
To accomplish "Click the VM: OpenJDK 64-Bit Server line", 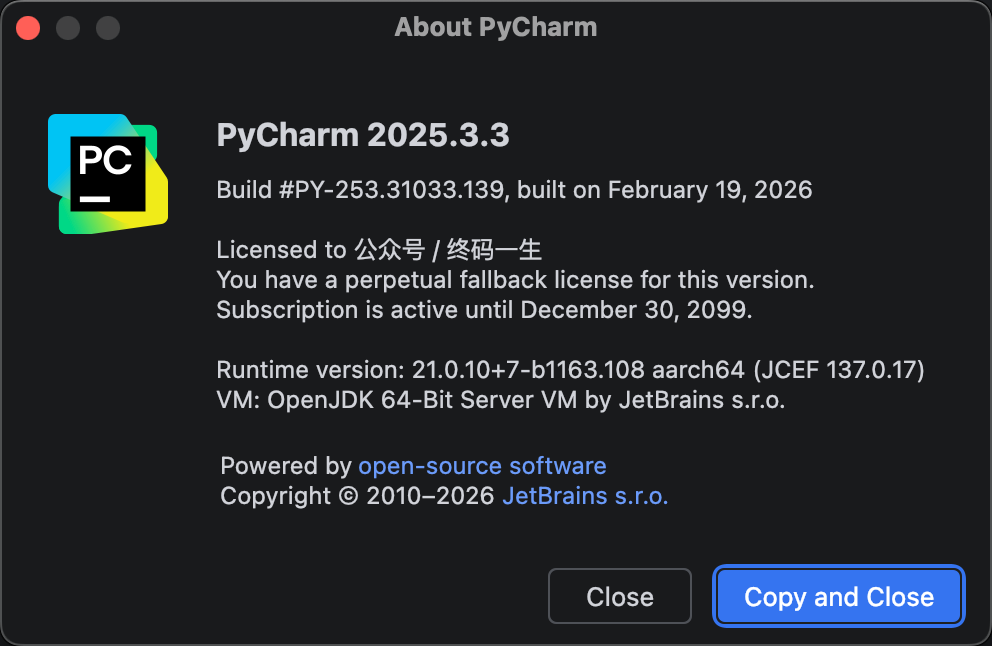I will coord(500,401).
